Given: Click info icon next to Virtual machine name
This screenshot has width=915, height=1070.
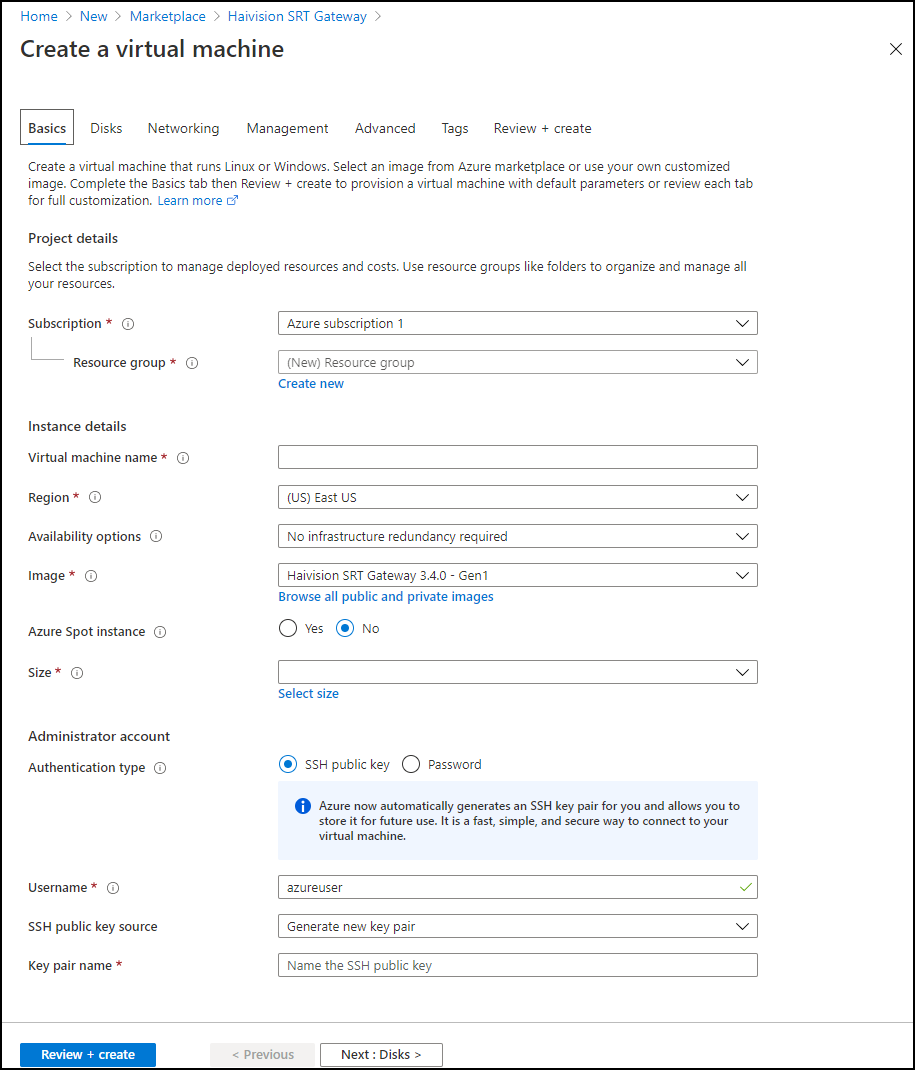Looking at the screenshot, I should click(x=183, y=458).
